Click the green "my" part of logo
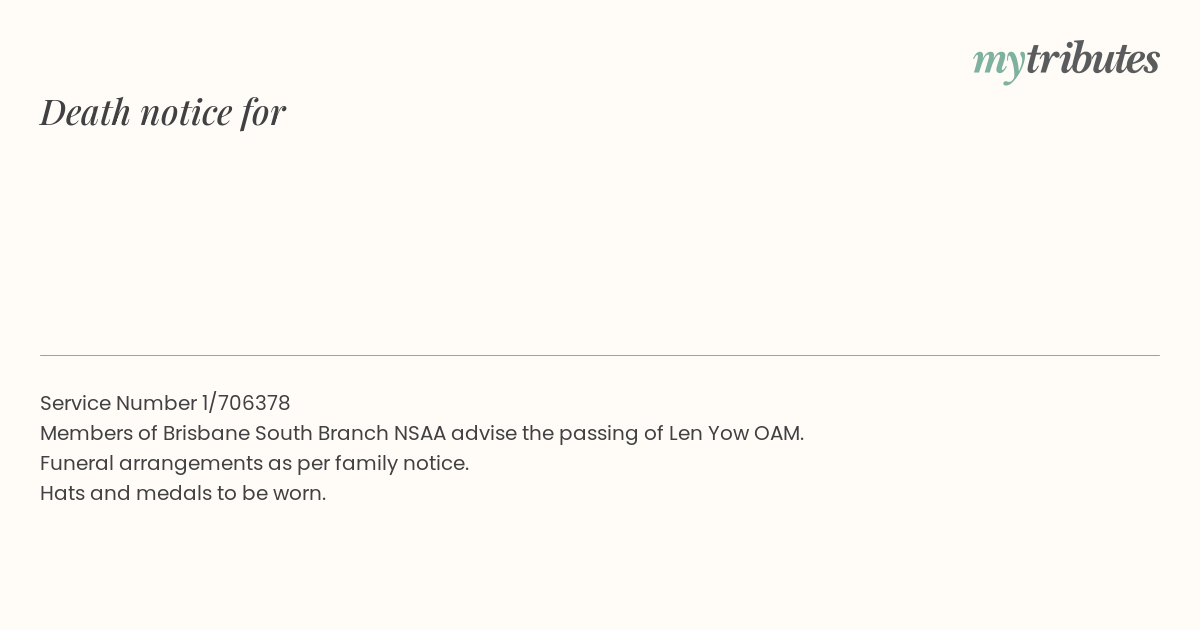Image resolution: width=1200 pixels, height=630 pixels. (x=998, y=61)
